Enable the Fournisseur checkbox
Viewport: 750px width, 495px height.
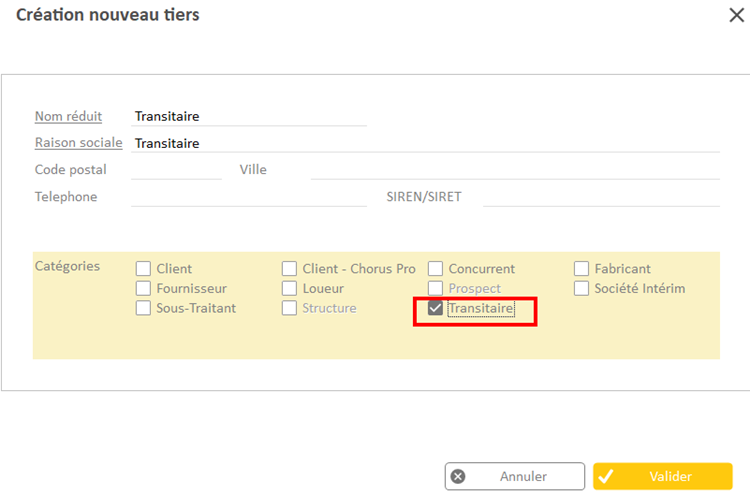[x=144, y=289]
